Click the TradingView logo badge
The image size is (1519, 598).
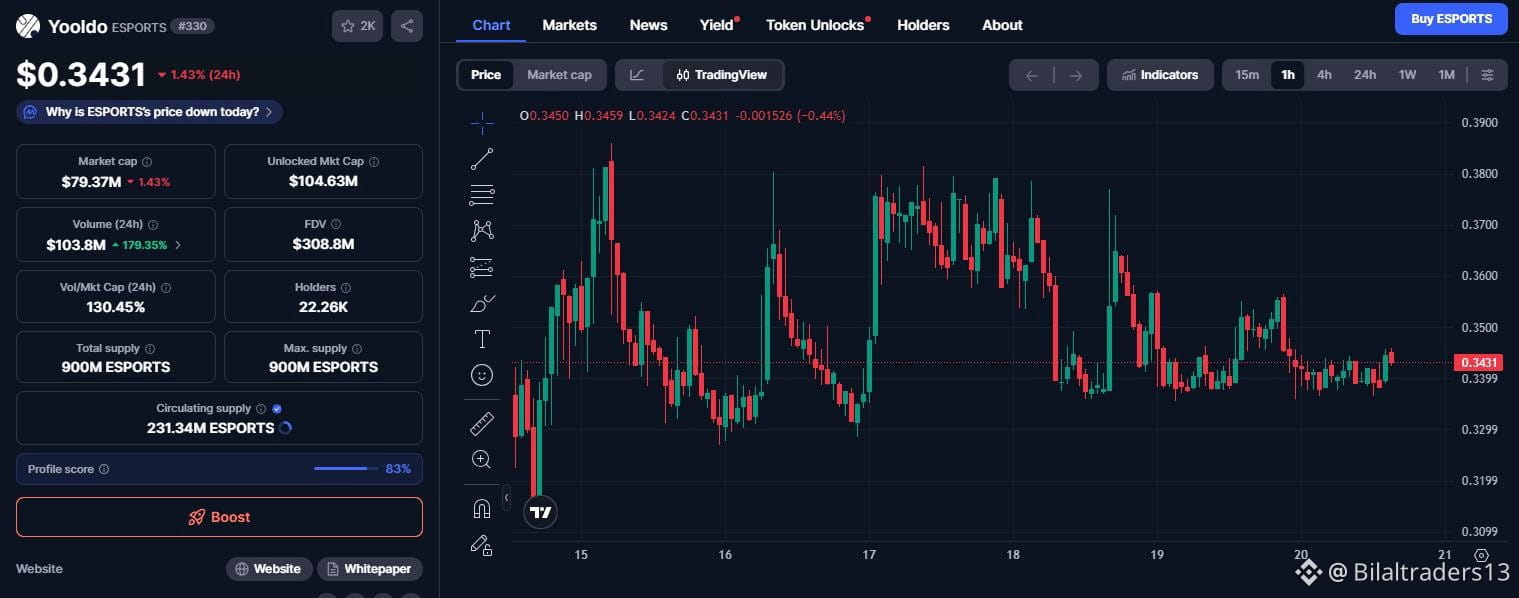(x=540, y=512)
